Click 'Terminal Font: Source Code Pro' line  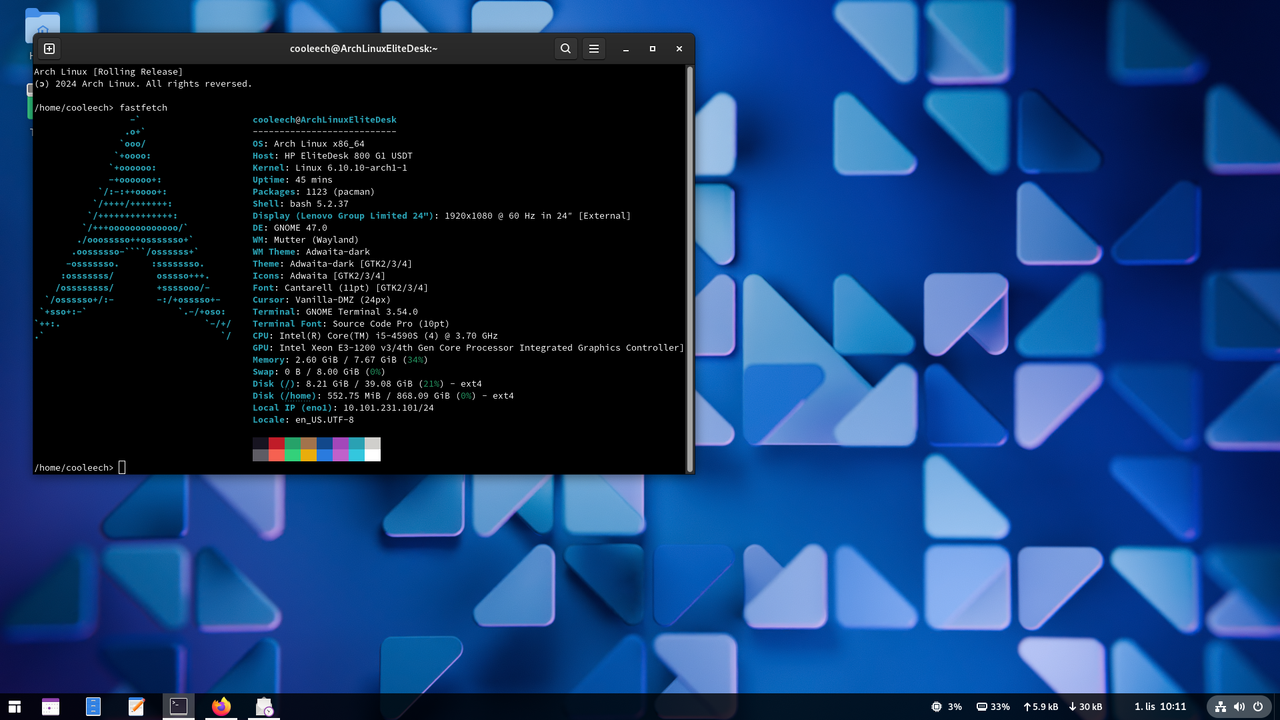[351, 324]
